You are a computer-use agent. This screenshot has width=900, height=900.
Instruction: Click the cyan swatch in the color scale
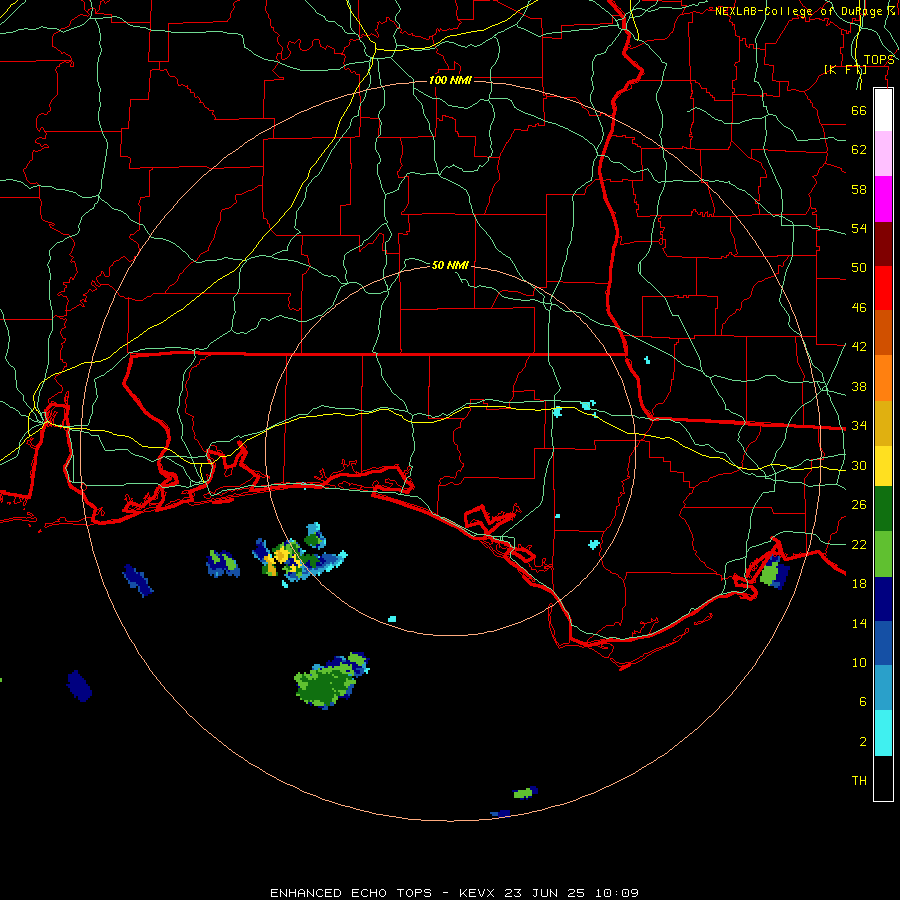point(883,733)
